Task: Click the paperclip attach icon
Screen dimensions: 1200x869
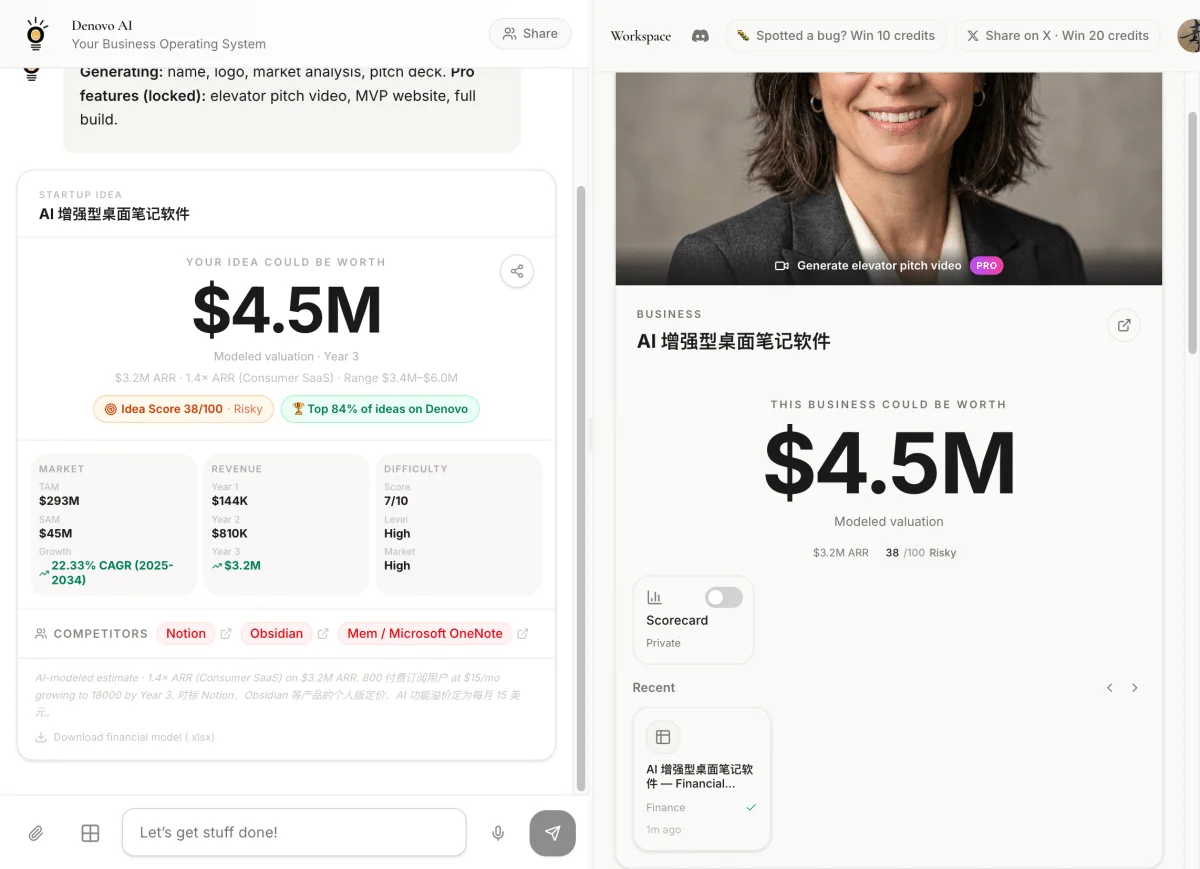Action: (x=36, y=833)
